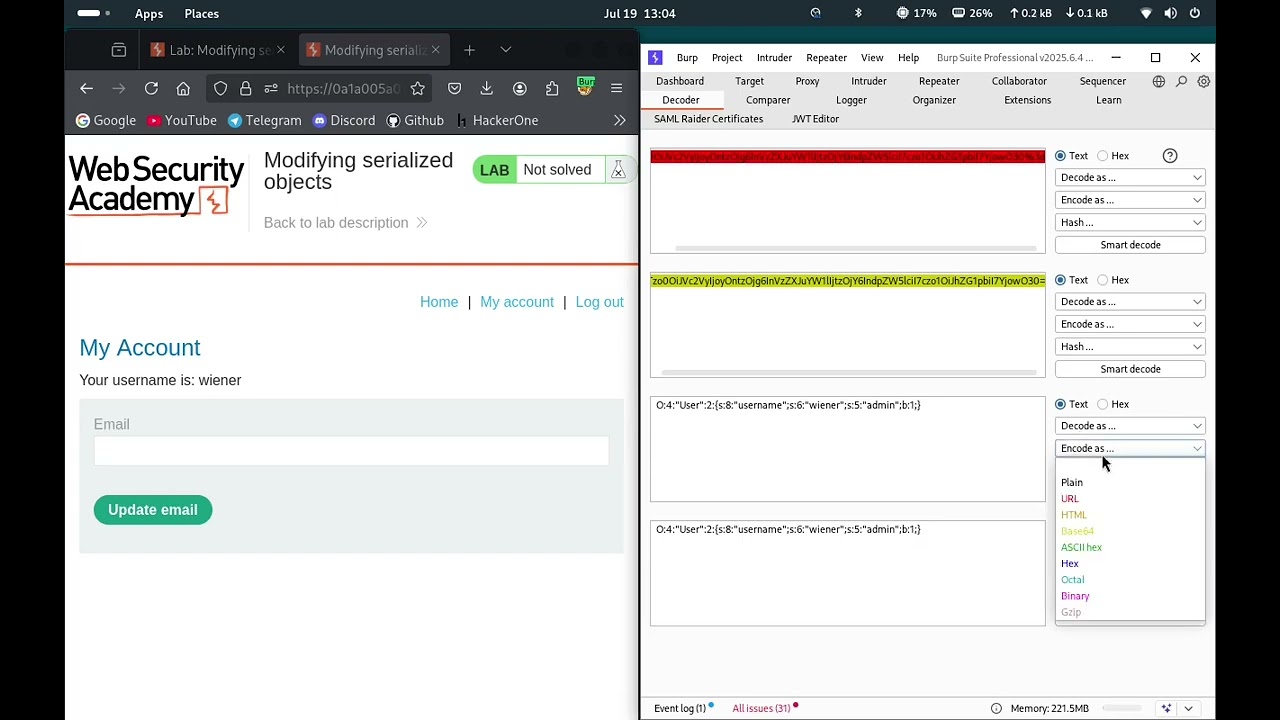Open Burp globe browser icon

click(1158, 81)
